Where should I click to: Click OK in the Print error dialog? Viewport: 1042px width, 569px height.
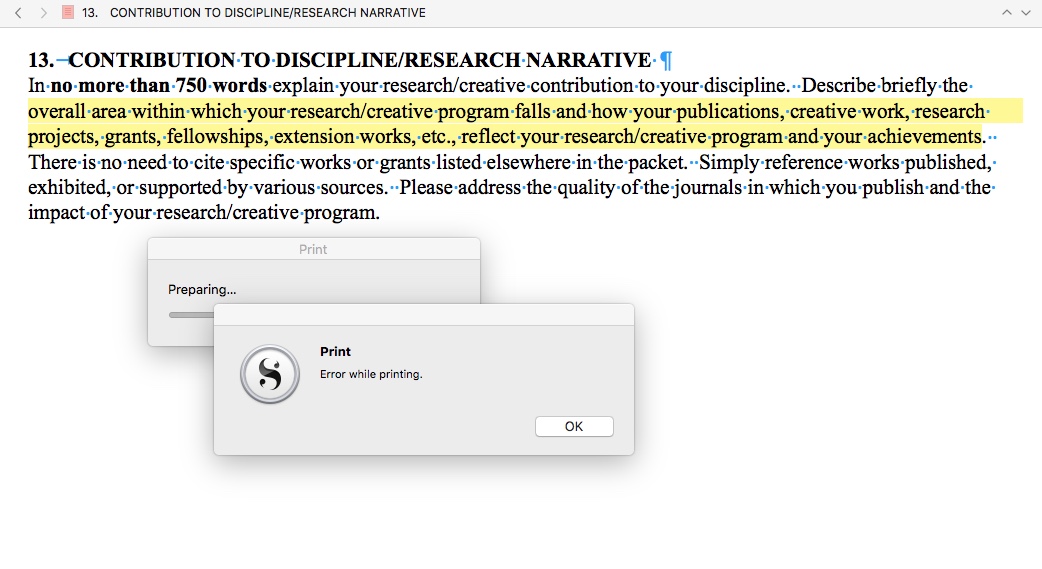[x=574, y=427]
